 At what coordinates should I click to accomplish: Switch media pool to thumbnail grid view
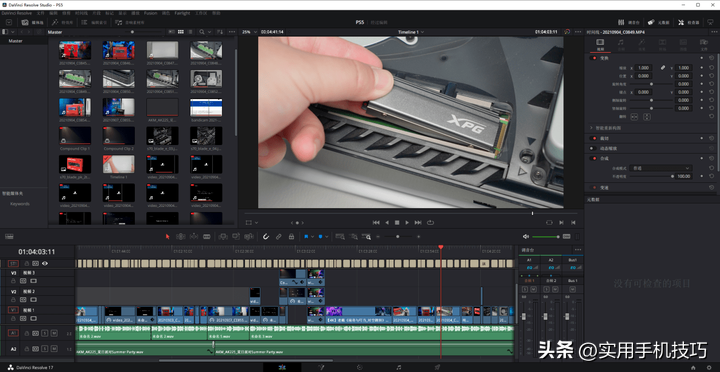[x=181, y=32]
